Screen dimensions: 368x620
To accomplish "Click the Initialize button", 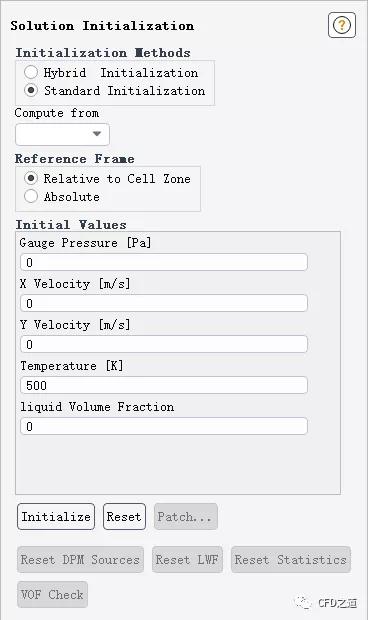I will pyautogui.click(x=56, y=516).
